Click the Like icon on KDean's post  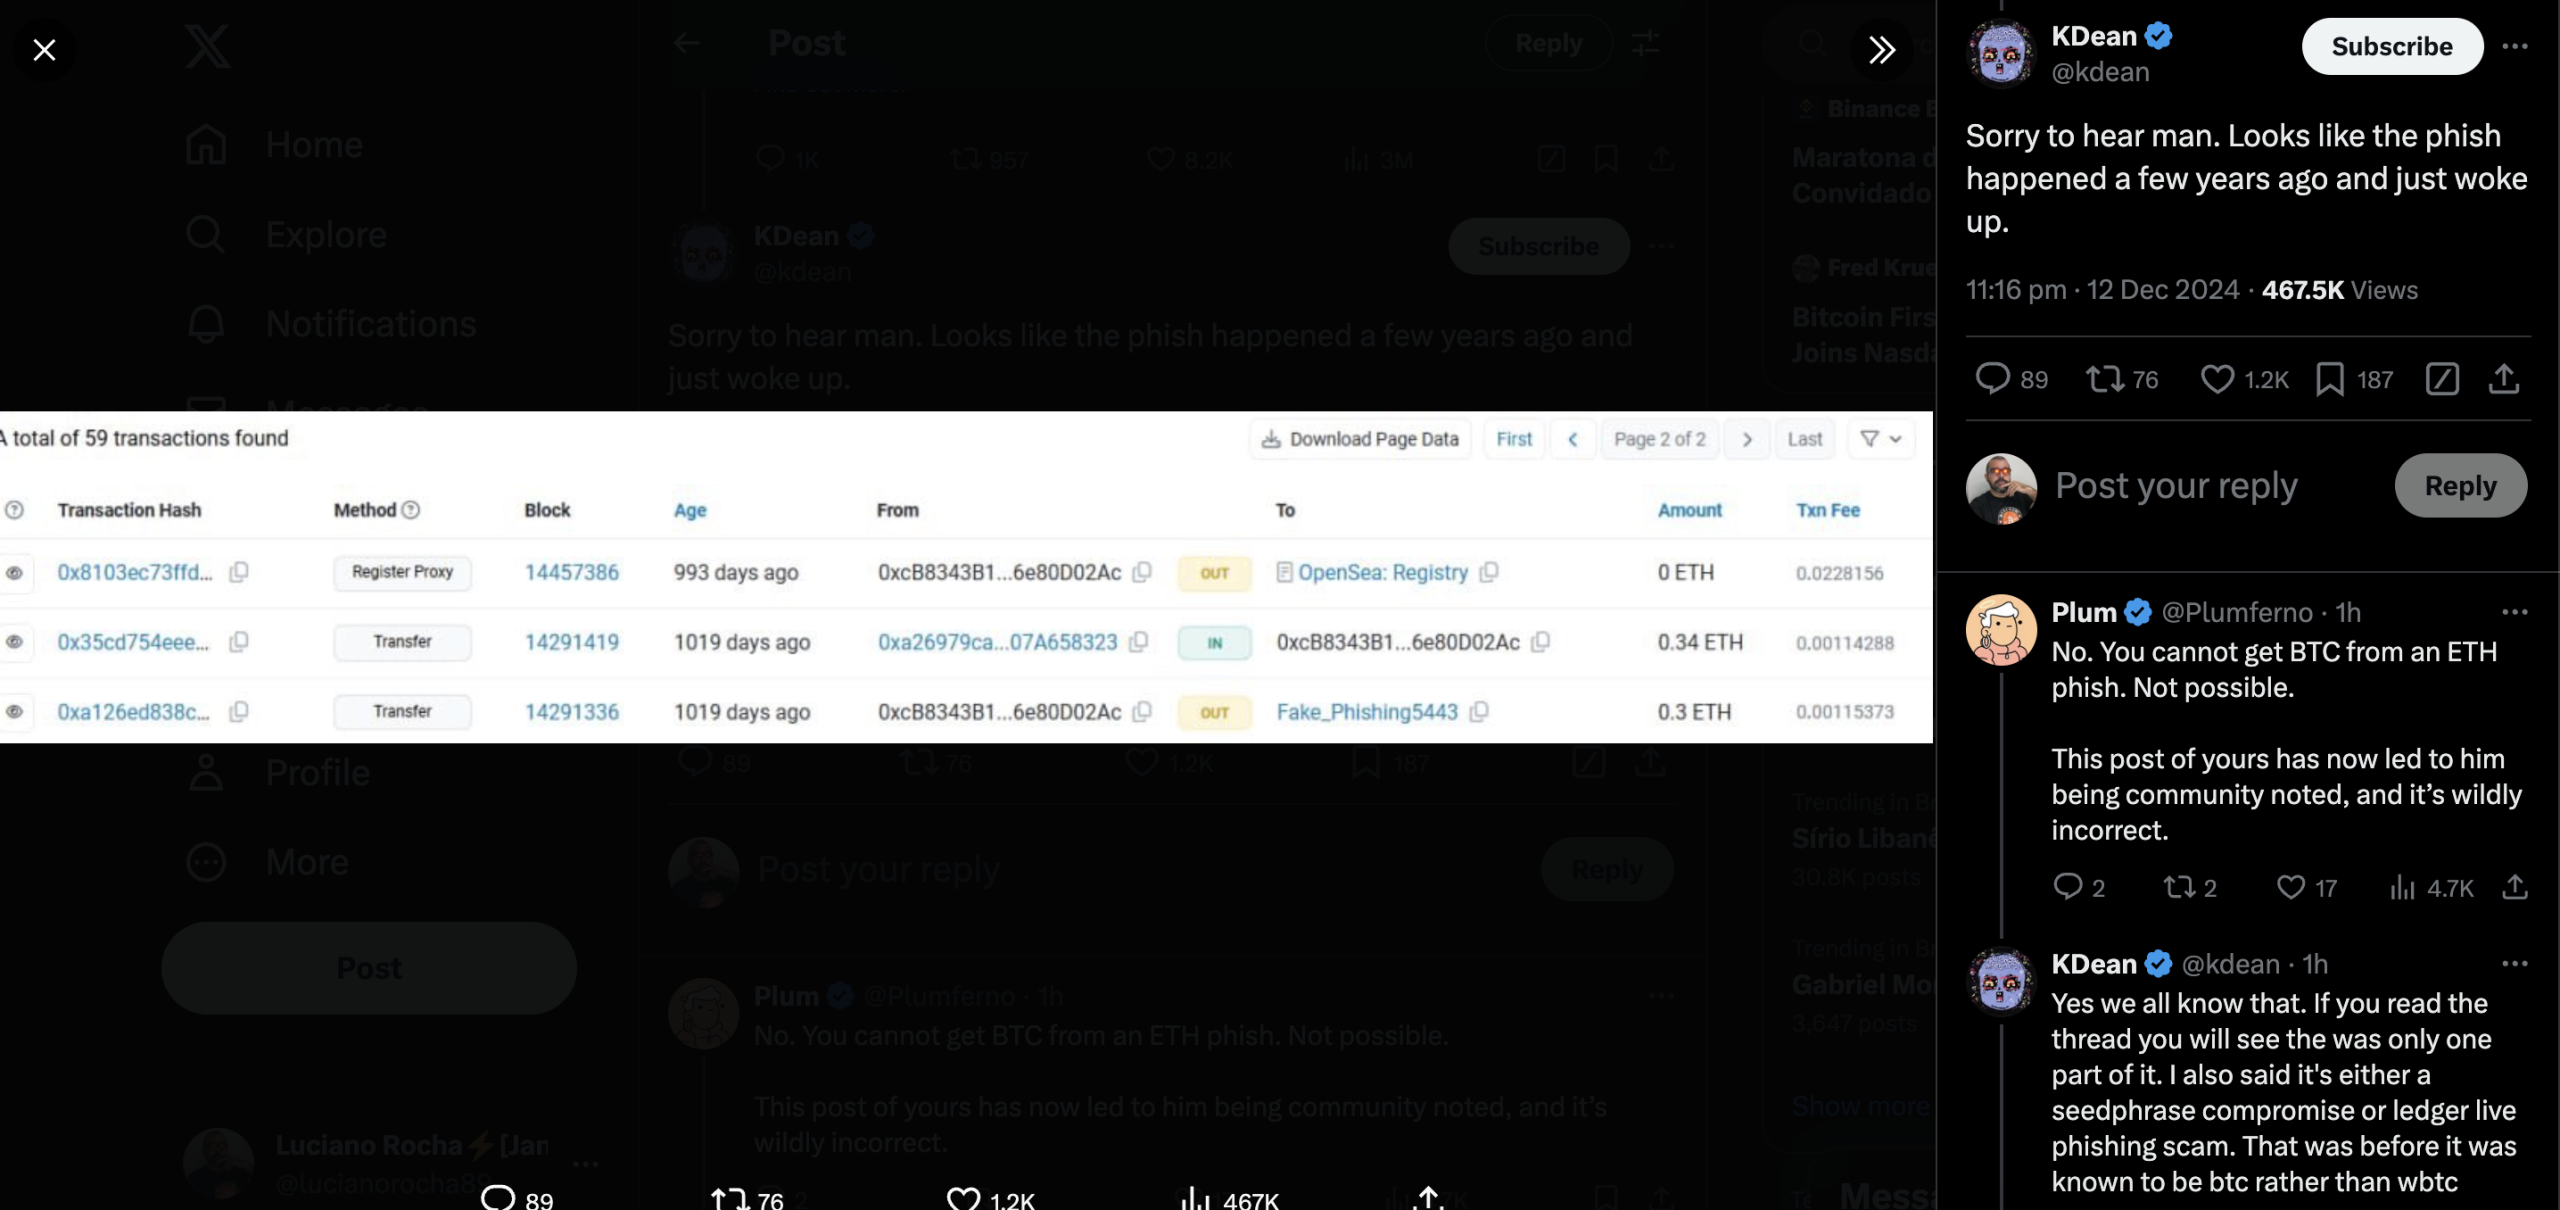pyautogui.click(x=2214, y=377)
